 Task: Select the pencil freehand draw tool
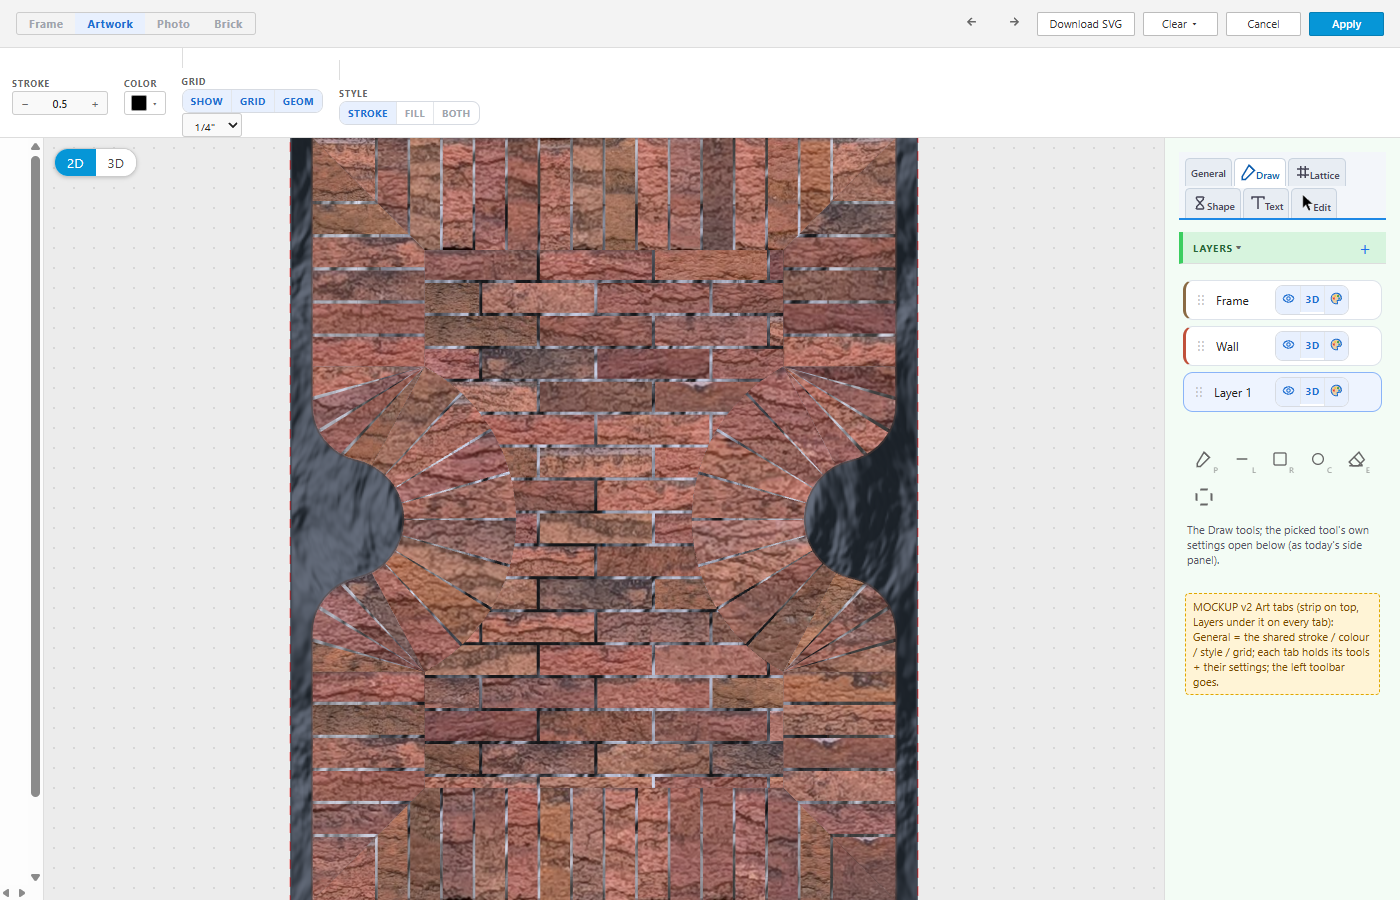1203,460
